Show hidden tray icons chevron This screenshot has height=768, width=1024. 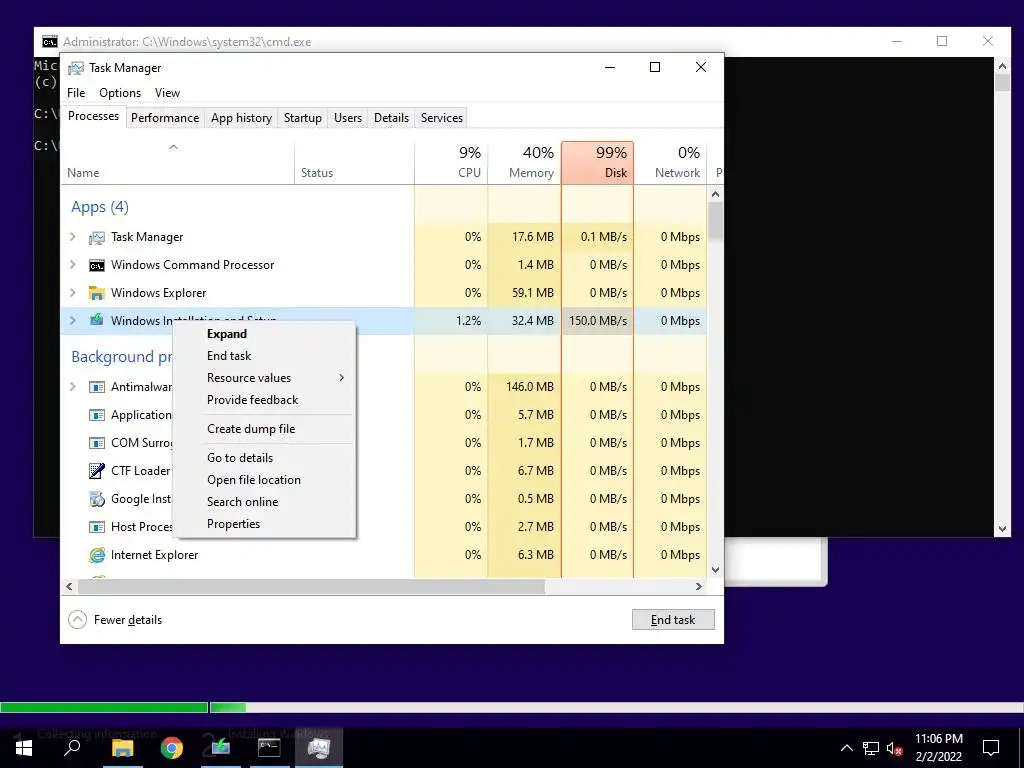coord(846,748)
